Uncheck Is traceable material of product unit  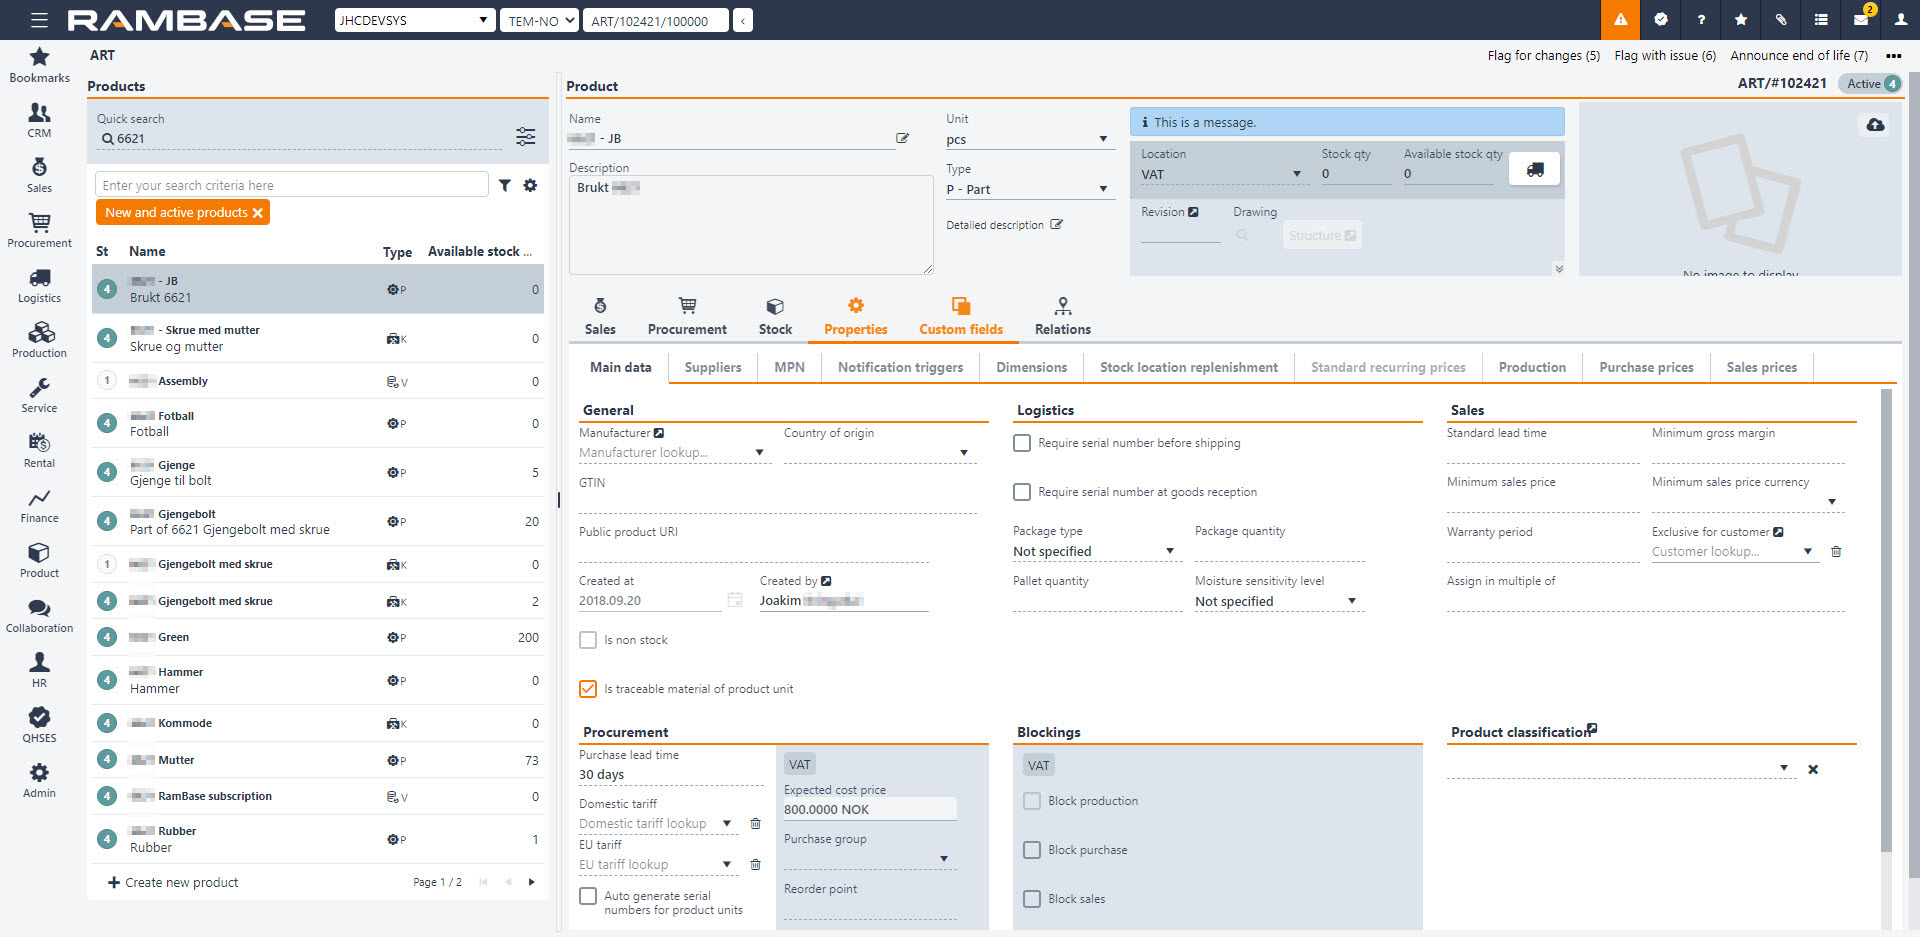588,689
